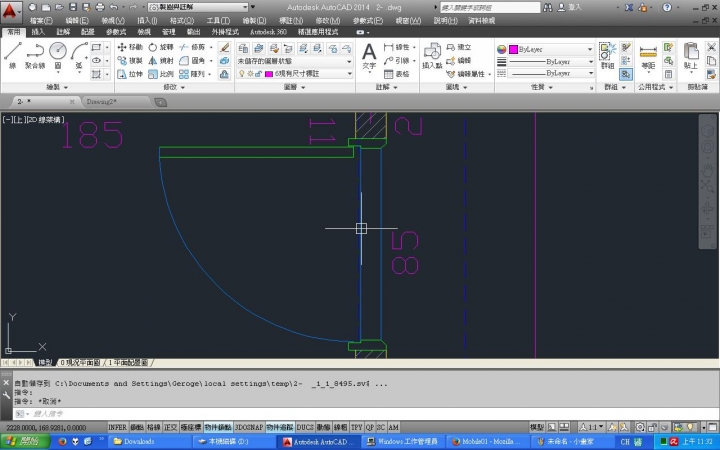
Task: Click the Sign In (登入) button
Action: [x=570, y=7]
